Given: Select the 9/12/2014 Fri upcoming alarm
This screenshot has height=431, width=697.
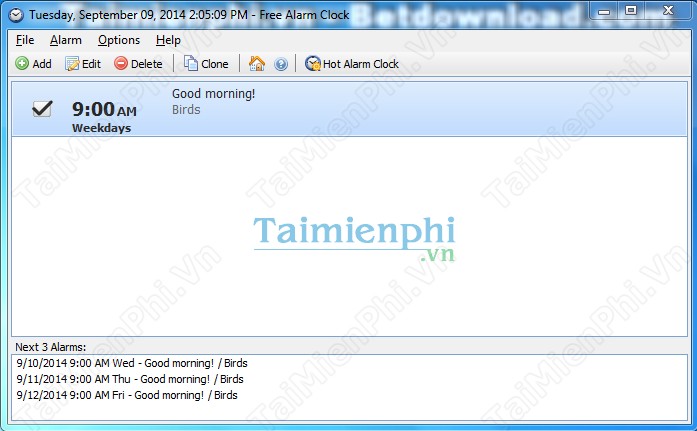Looking at the screenshot, I should (127, 395).
